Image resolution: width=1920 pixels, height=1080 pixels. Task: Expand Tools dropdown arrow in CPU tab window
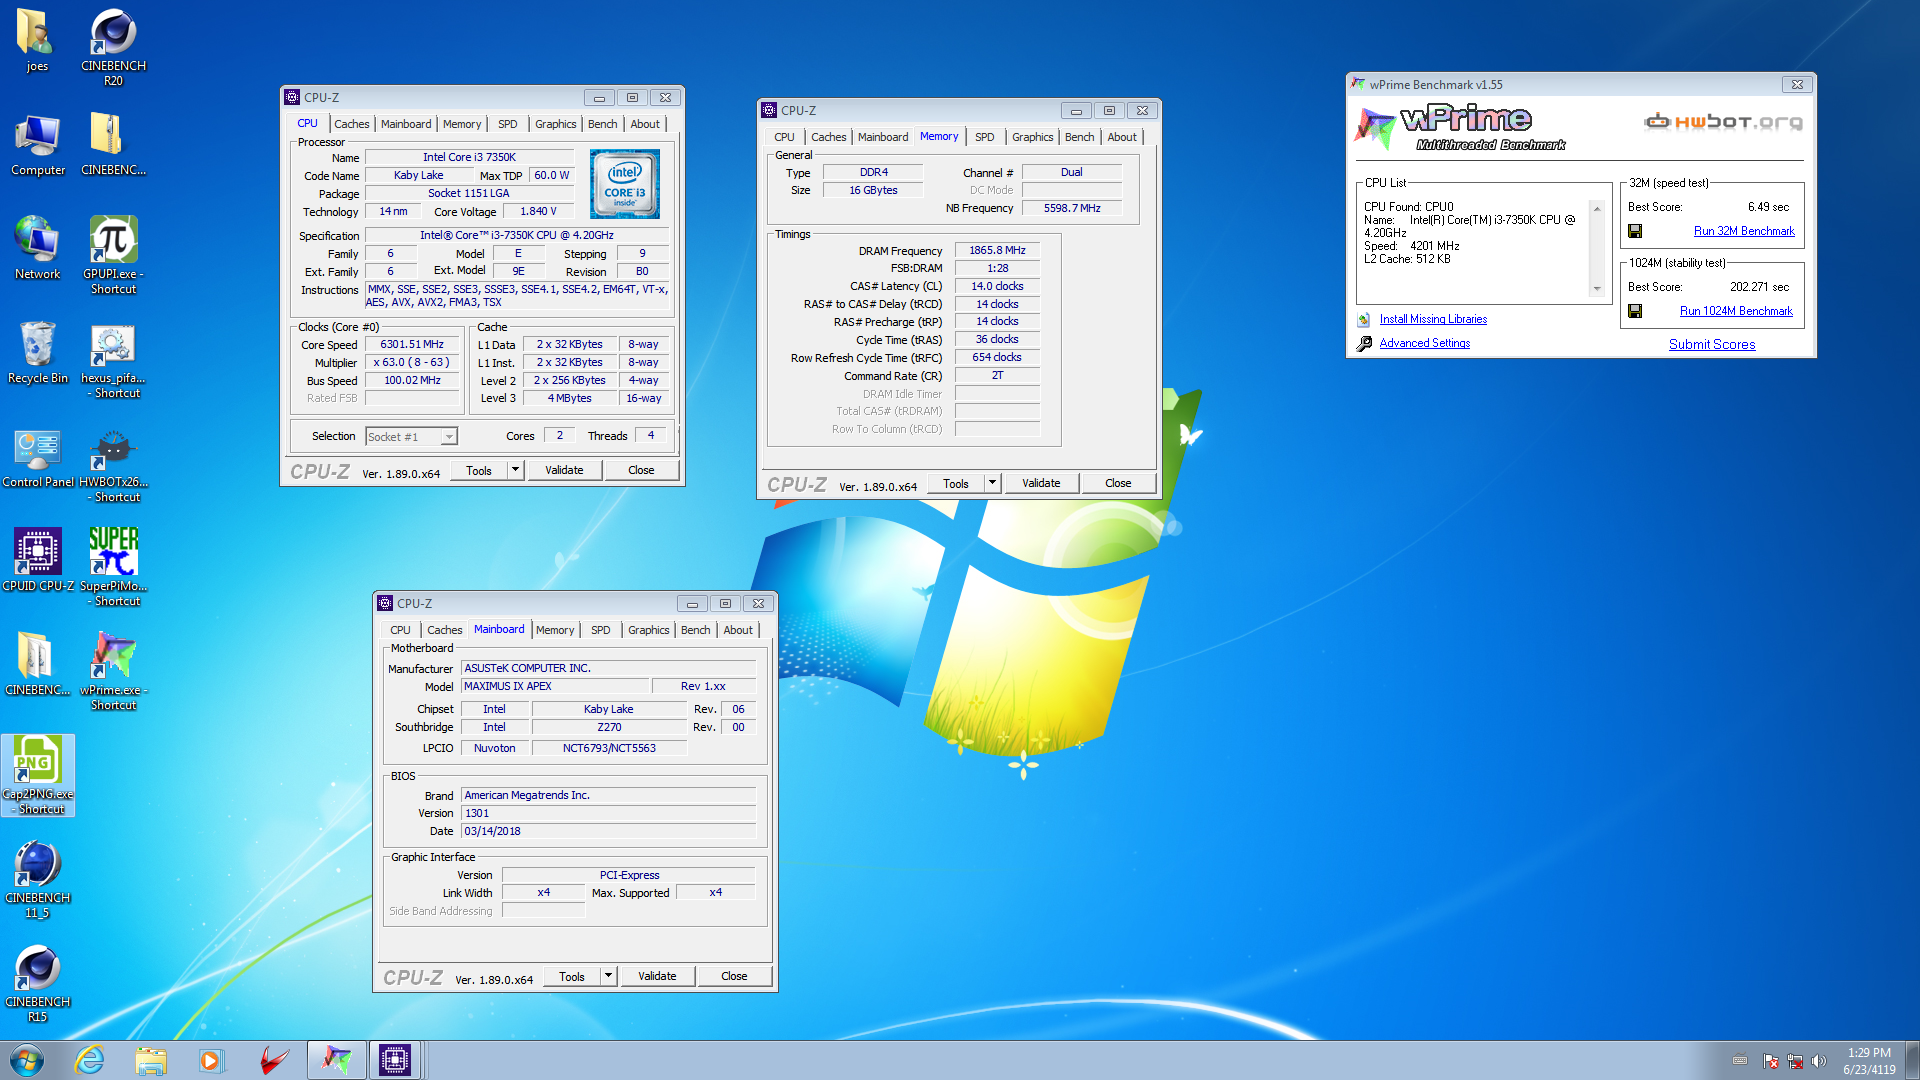(x=515, y=470)
